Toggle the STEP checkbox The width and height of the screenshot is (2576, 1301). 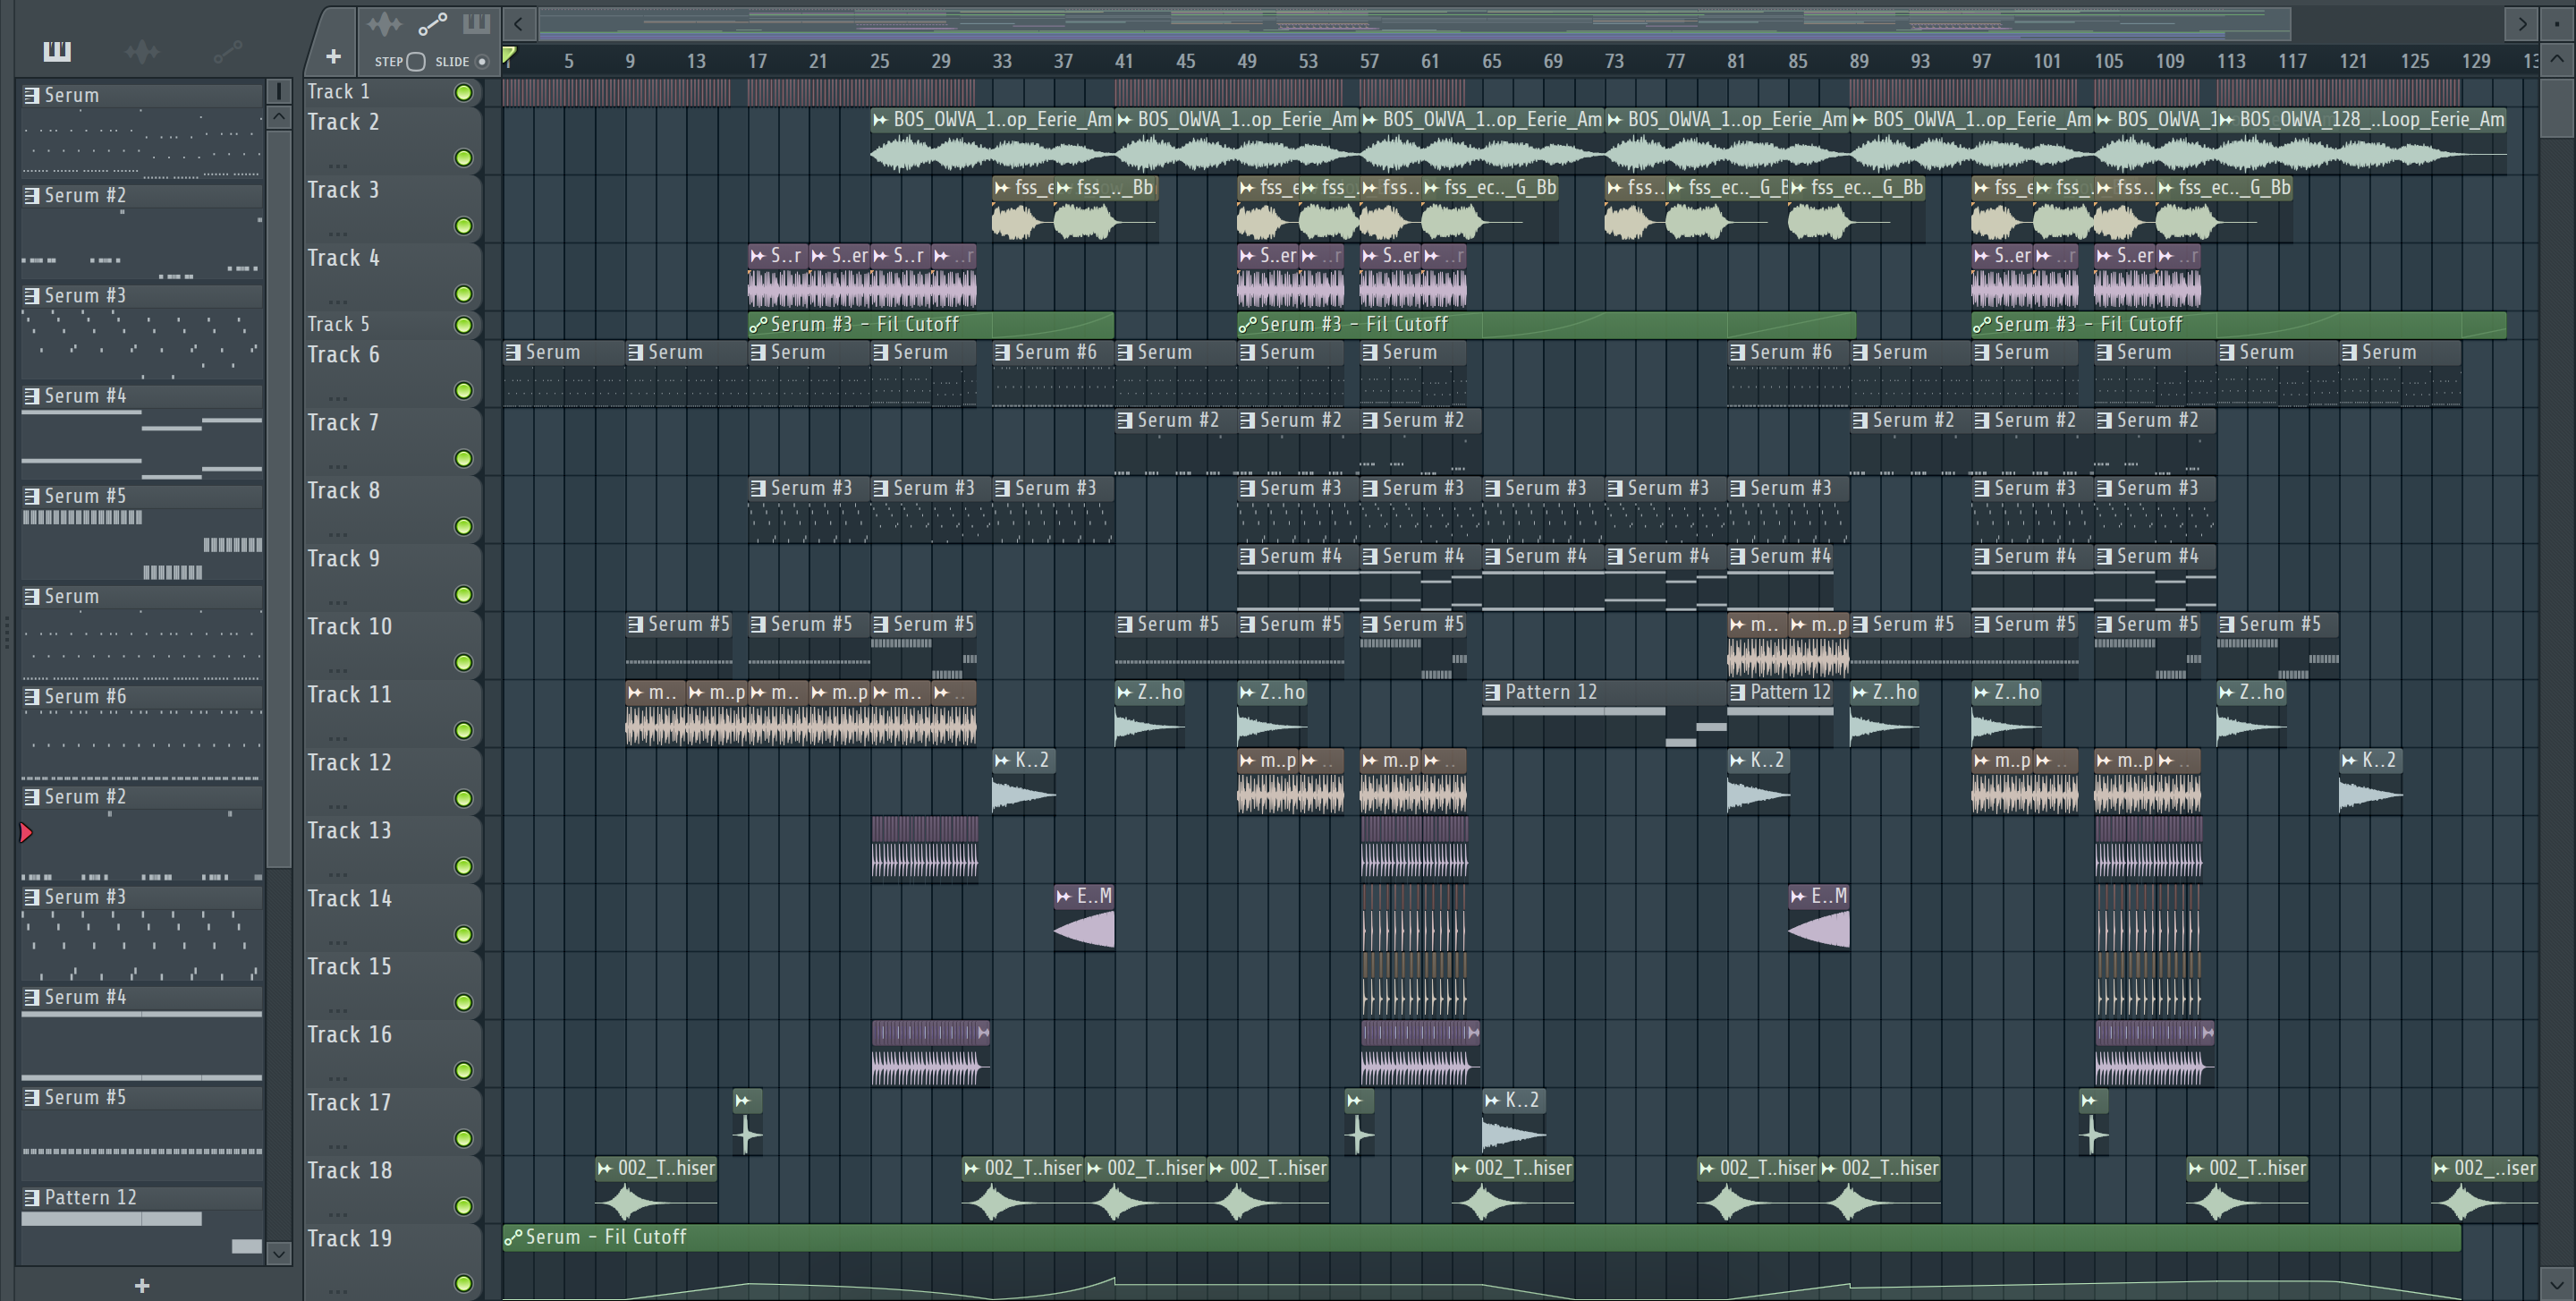pos(416,62)
